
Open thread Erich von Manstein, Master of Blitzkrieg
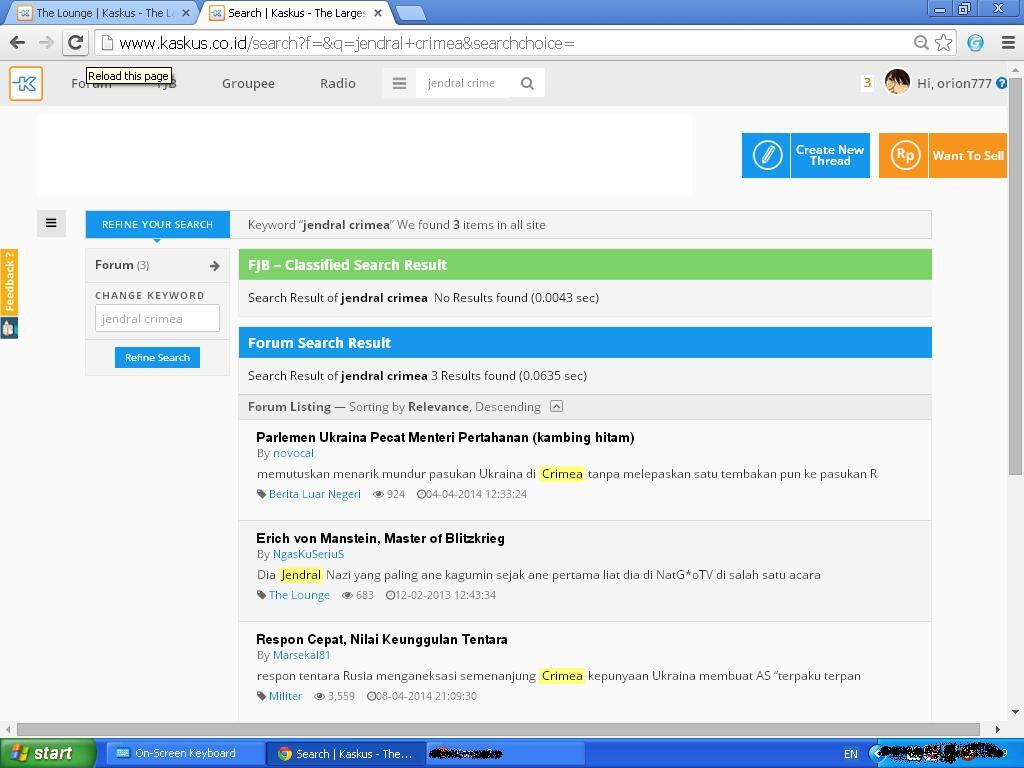pos(380,539)
